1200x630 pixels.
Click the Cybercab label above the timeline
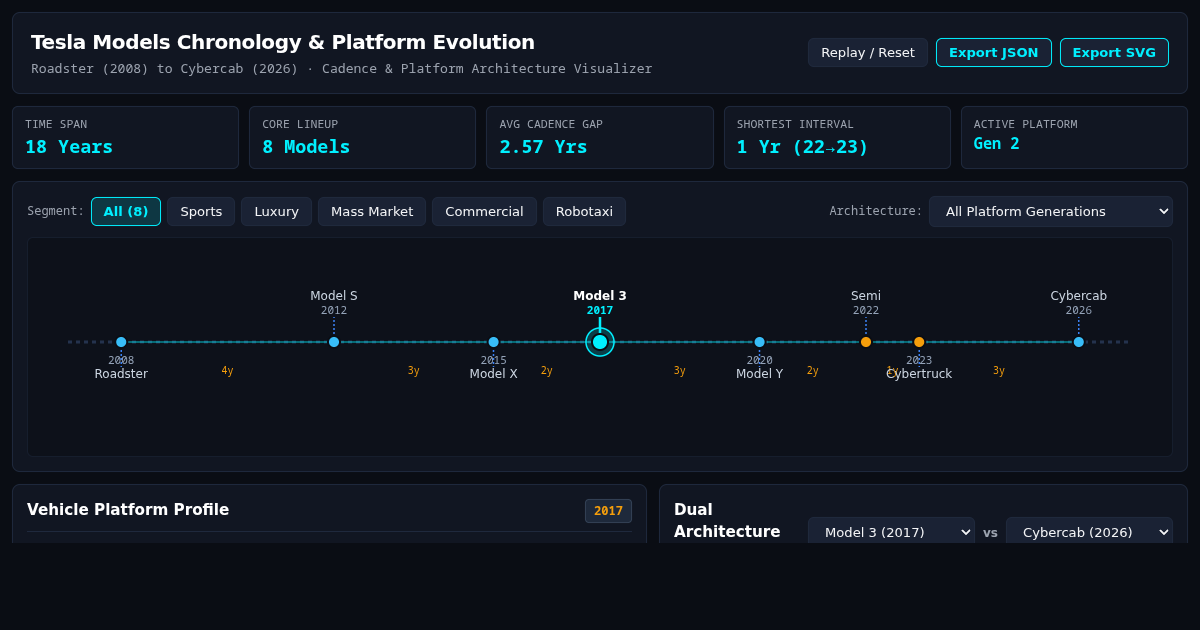1079,296
